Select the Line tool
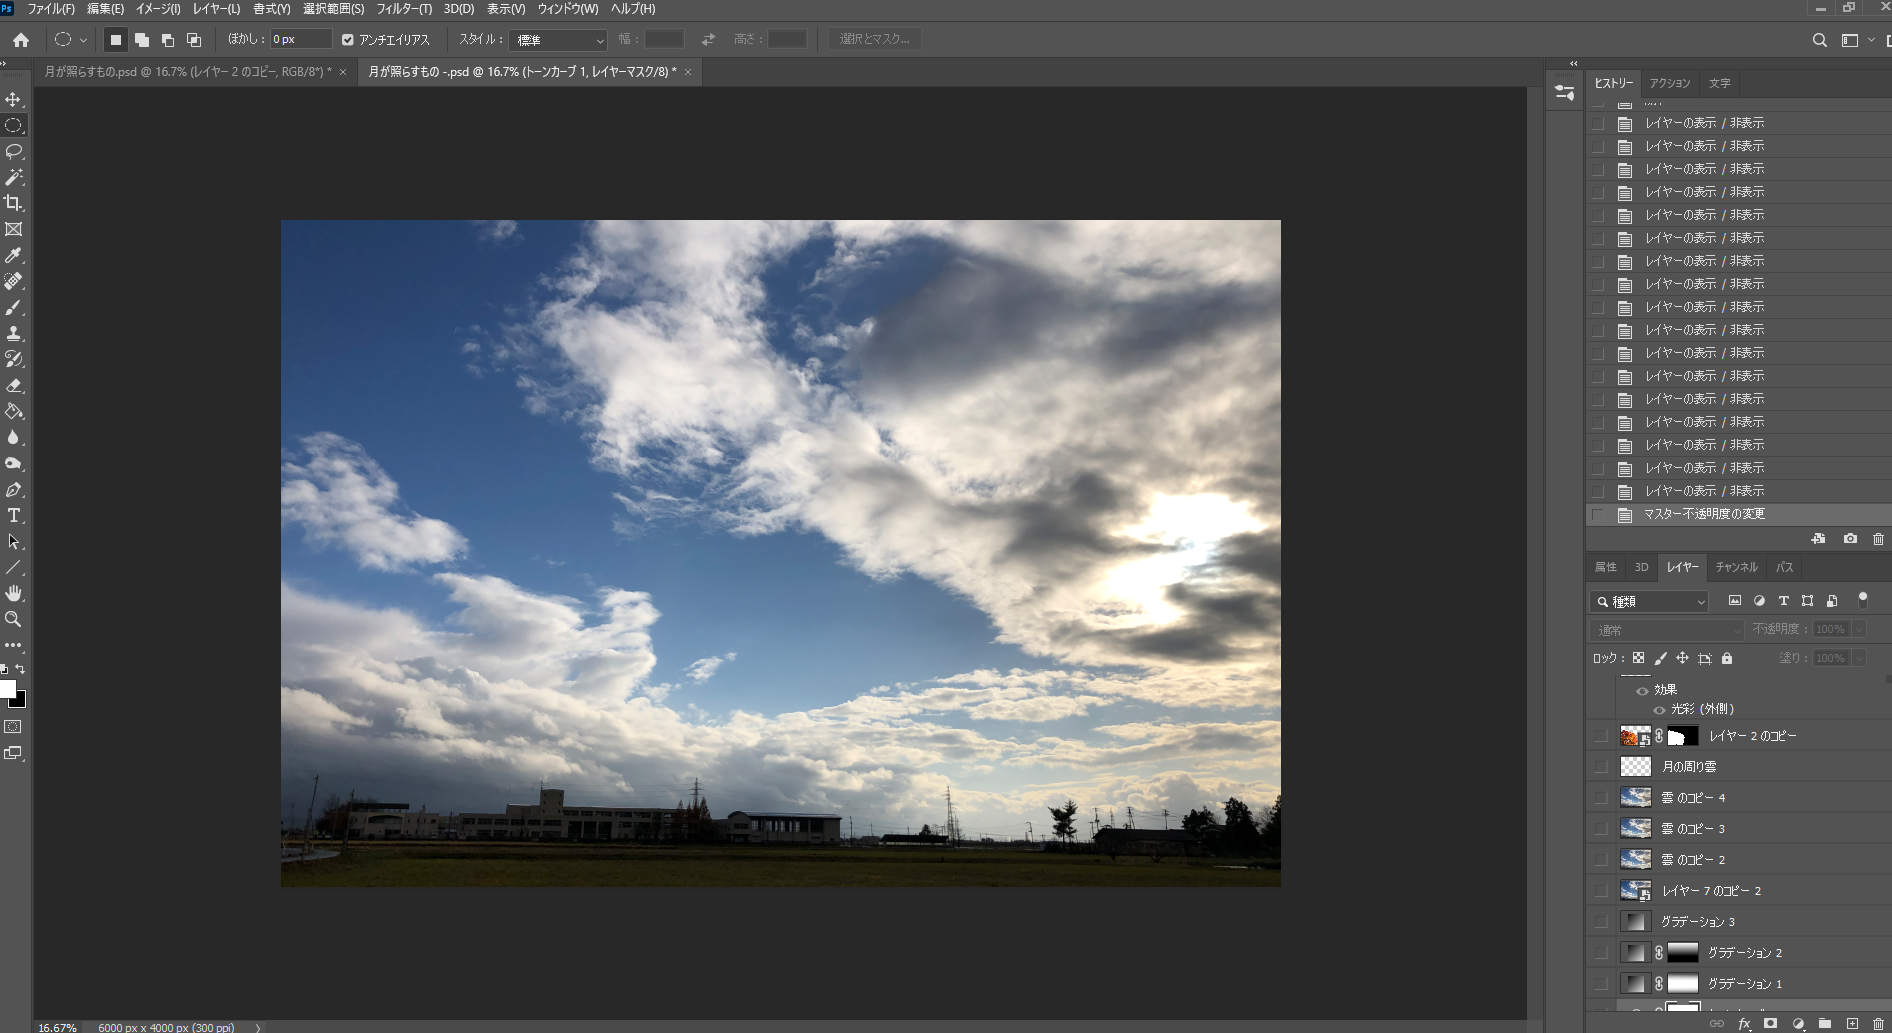This screenshot has height=1033, width=1892. tap(14, 568)
